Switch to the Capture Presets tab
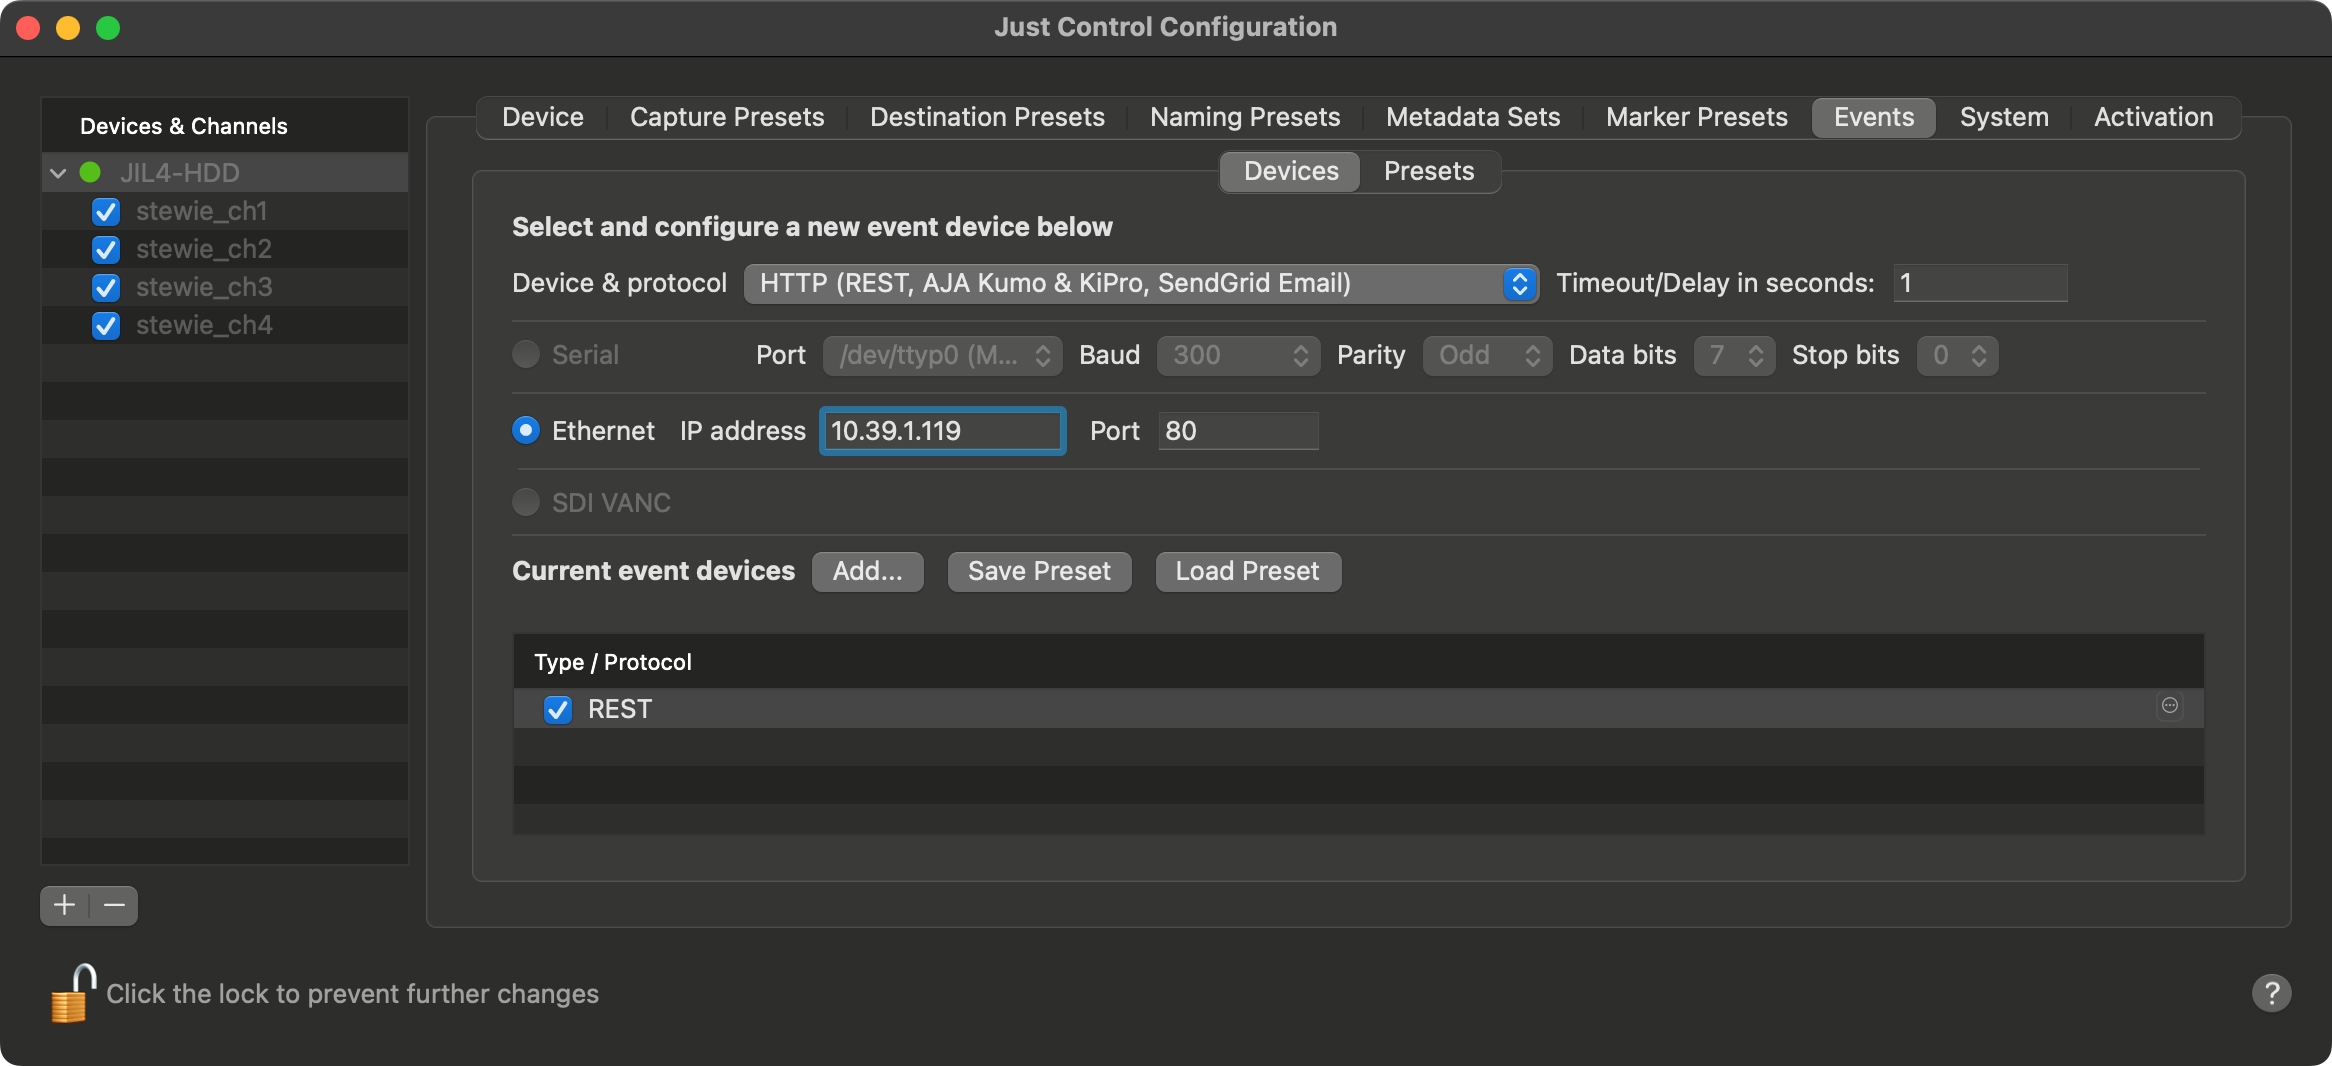 (x=727, y=117)
